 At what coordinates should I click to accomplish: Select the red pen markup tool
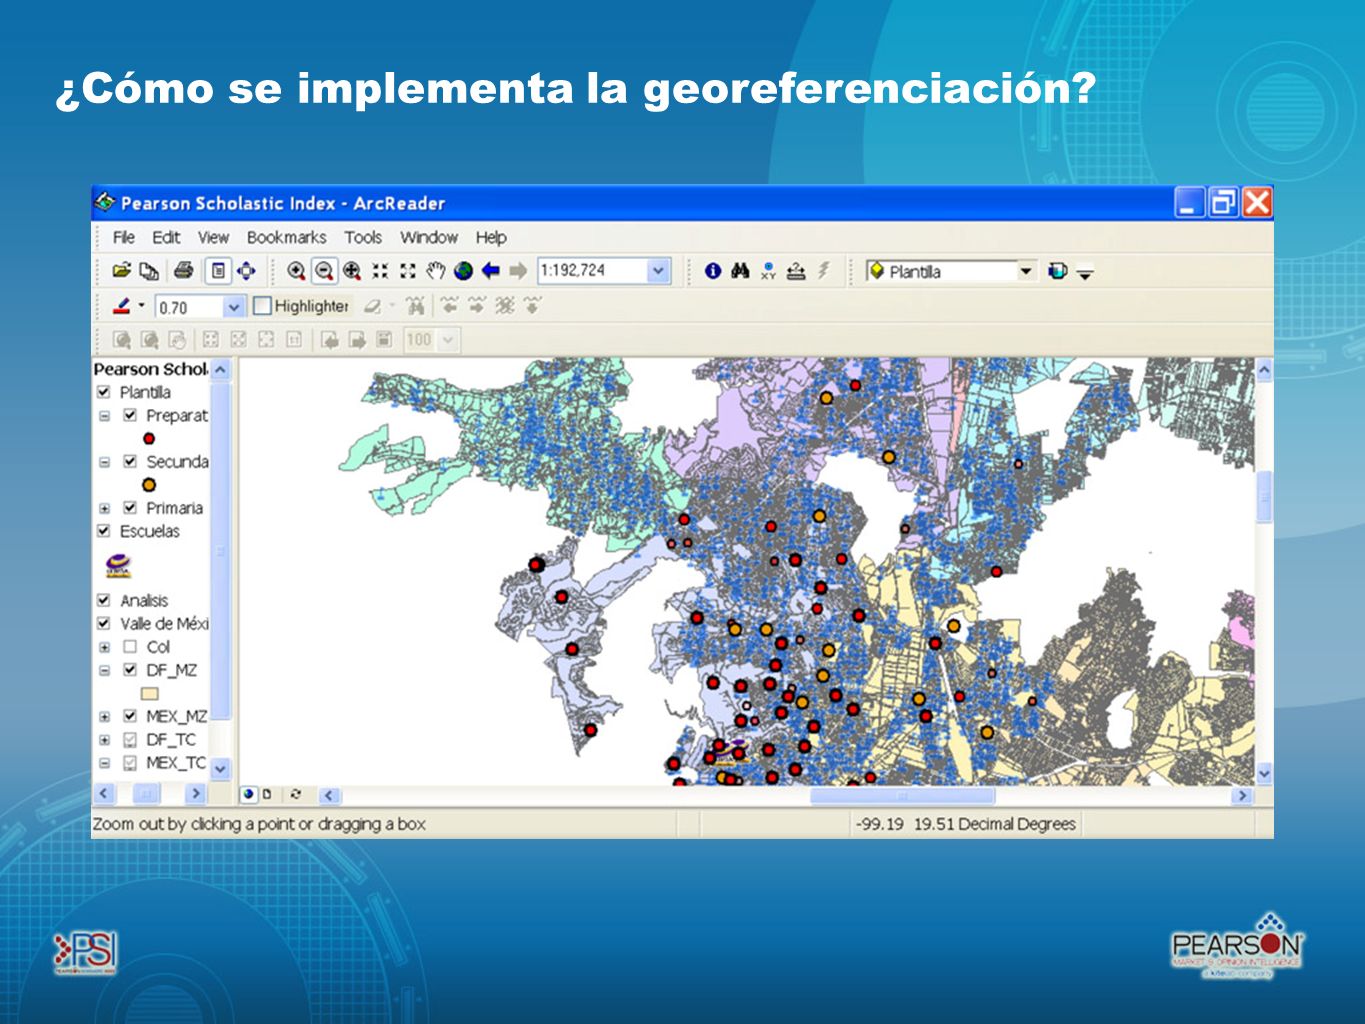tap(121, 306)
